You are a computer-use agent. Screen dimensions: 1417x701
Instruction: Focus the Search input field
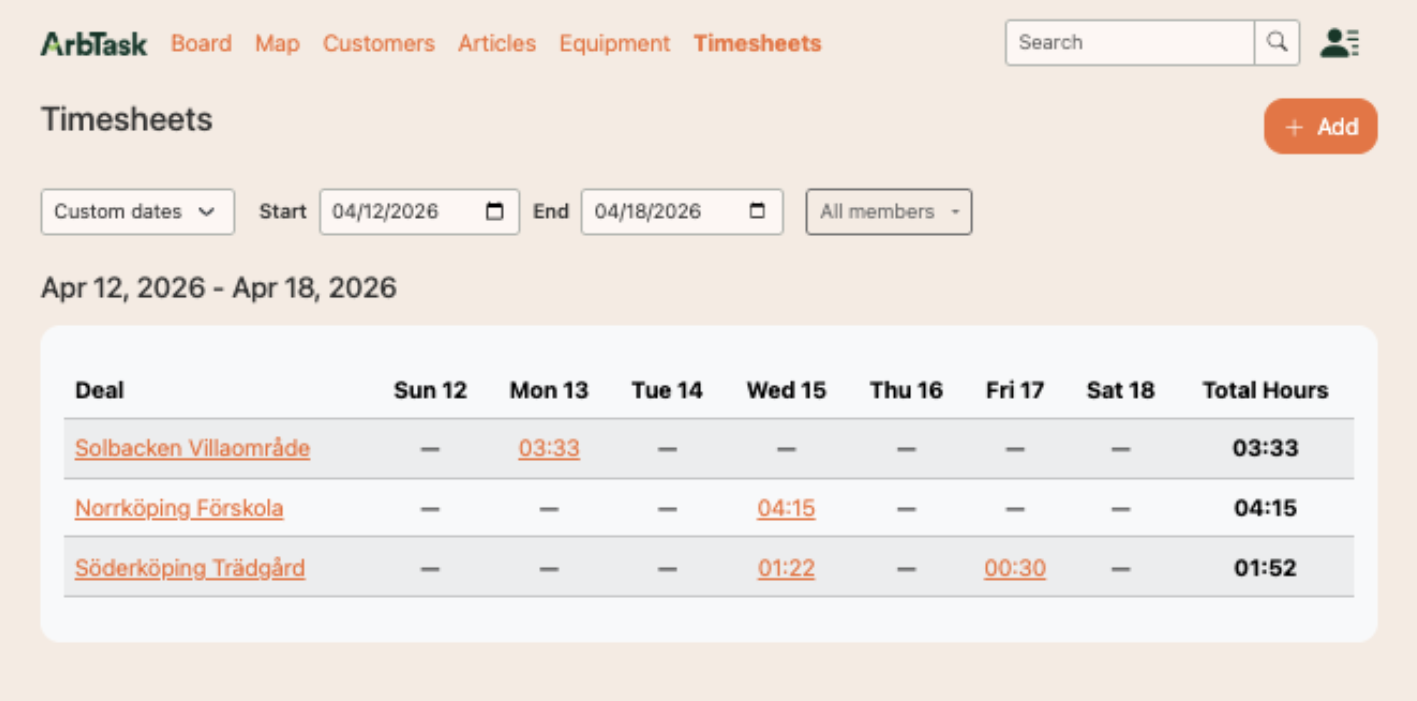coord(1130,43)
